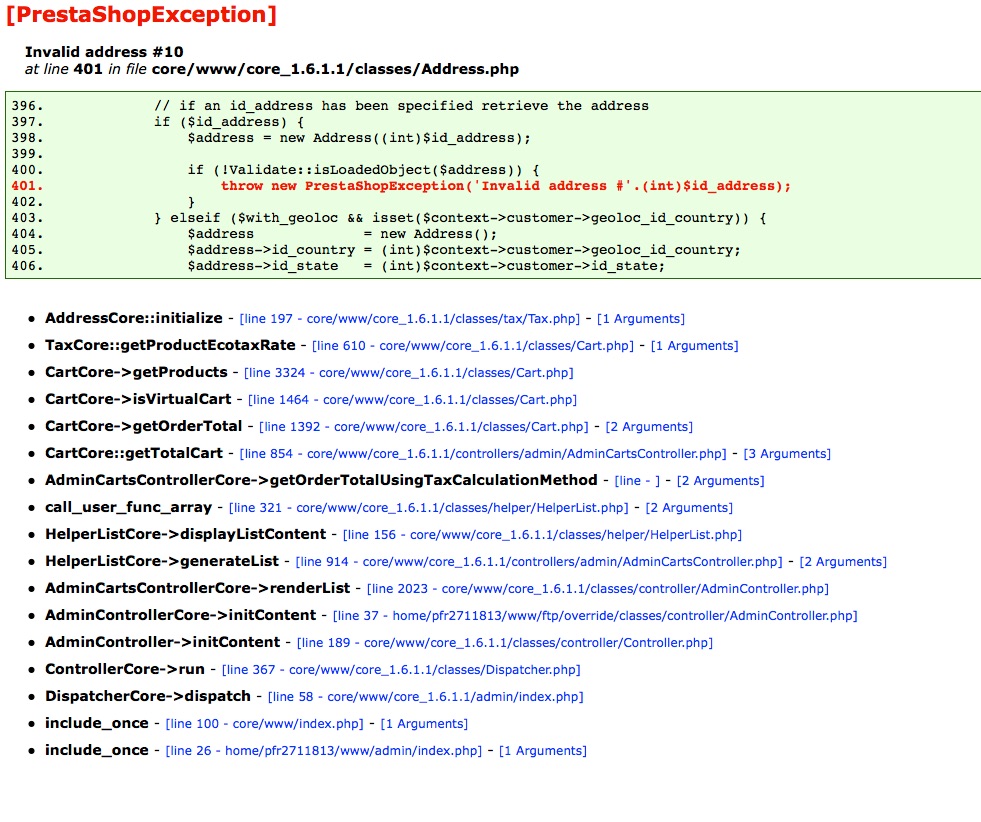Image resolution: width=981 pixels, height=822 pixels.
Task: Open TaxCore::getProductEcotaxRate line 610 Cart.php link
Action: point(473,345)
